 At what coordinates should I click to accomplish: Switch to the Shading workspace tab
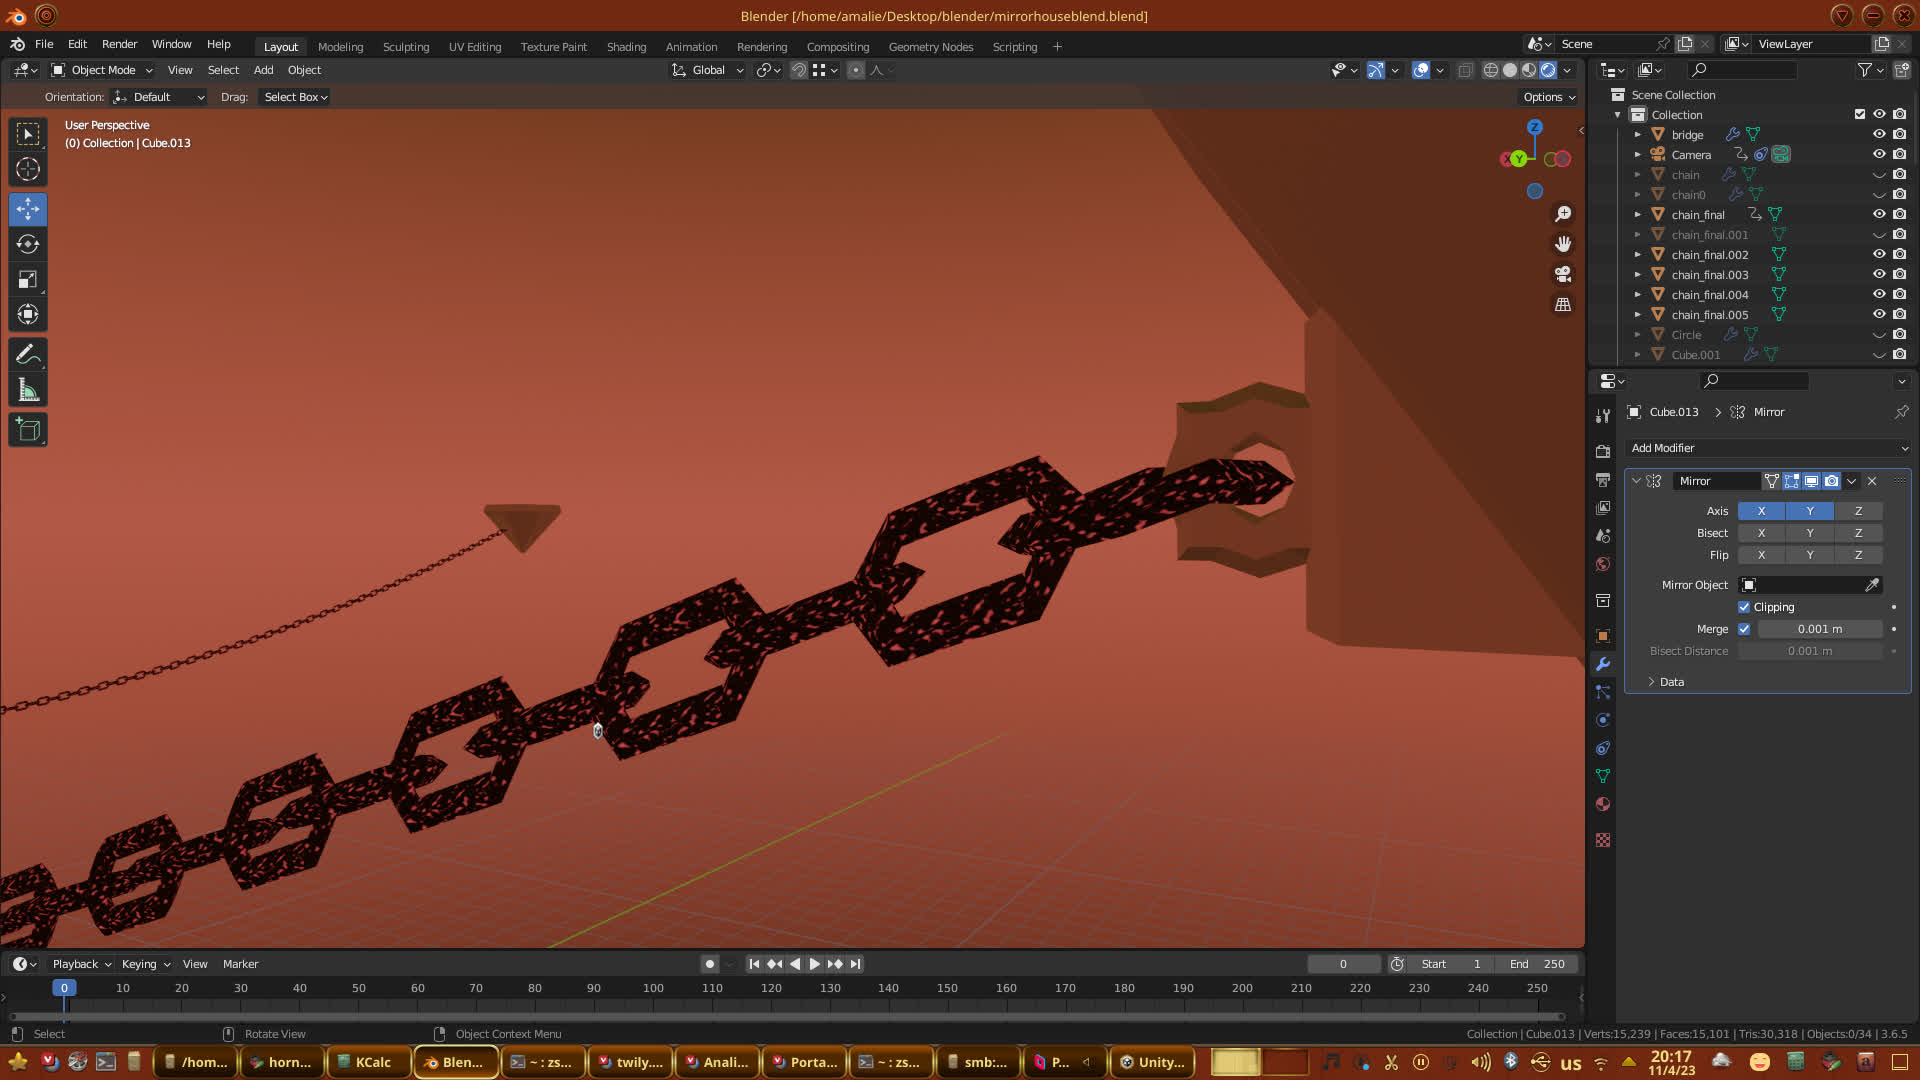point(626,47)
